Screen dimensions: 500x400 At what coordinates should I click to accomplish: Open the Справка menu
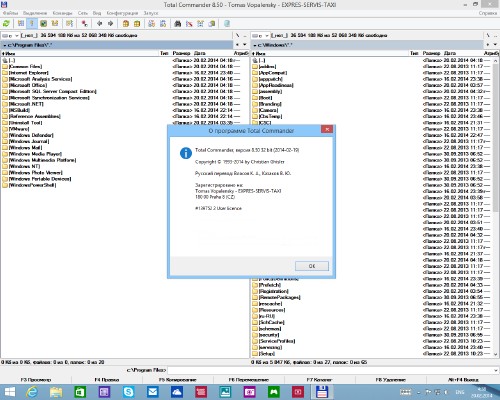[488, 13]
